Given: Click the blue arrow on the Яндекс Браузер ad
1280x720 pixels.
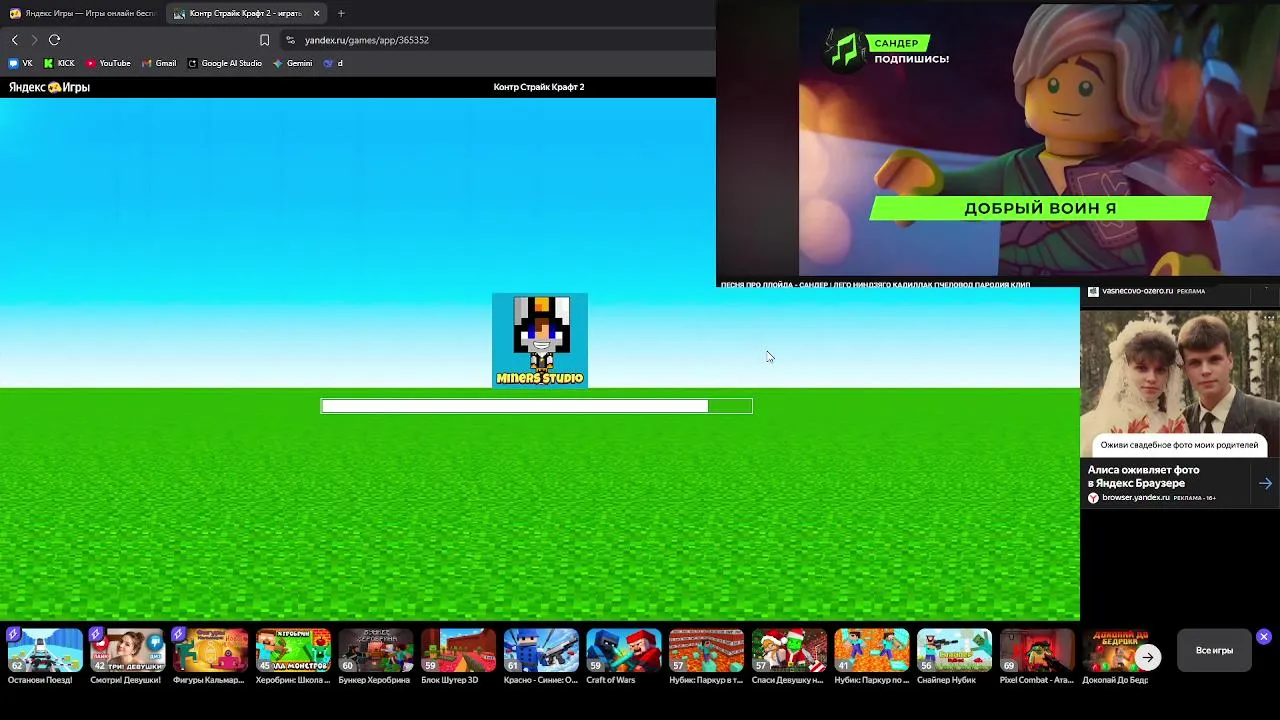Looking at the screenshot, I should [1265, 483].
